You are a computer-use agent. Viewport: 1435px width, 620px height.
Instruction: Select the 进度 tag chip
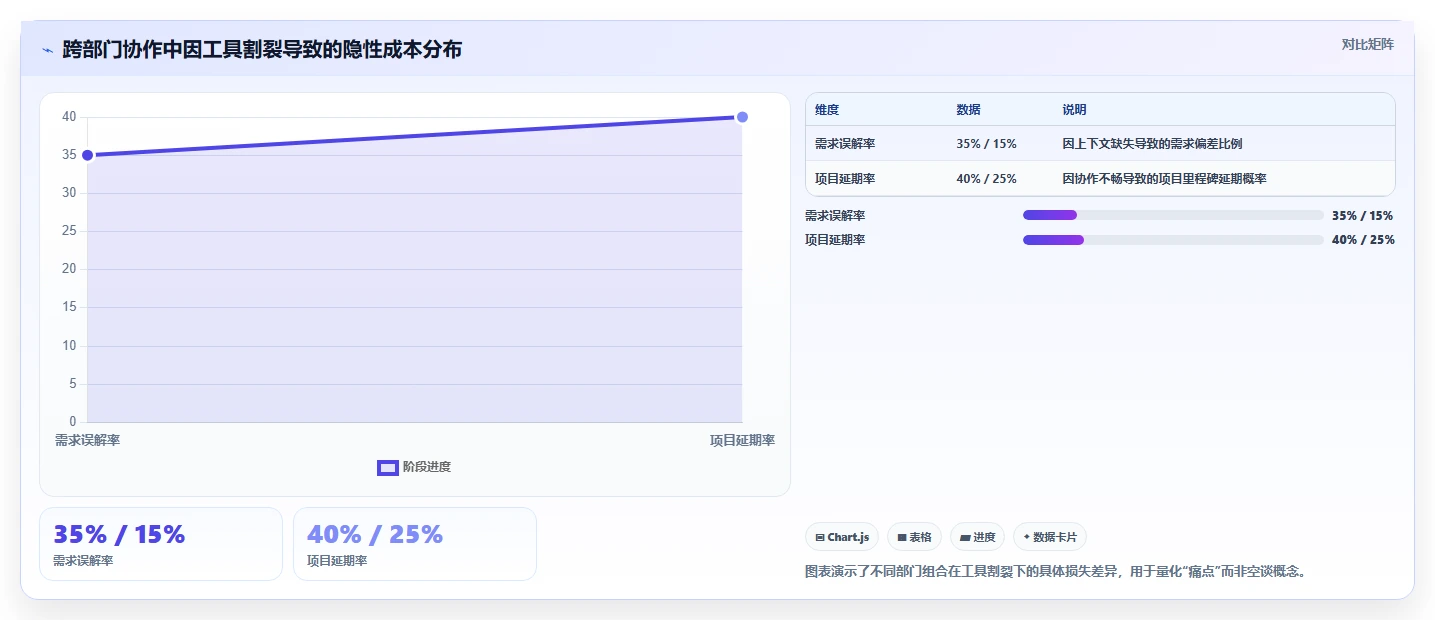978,537
